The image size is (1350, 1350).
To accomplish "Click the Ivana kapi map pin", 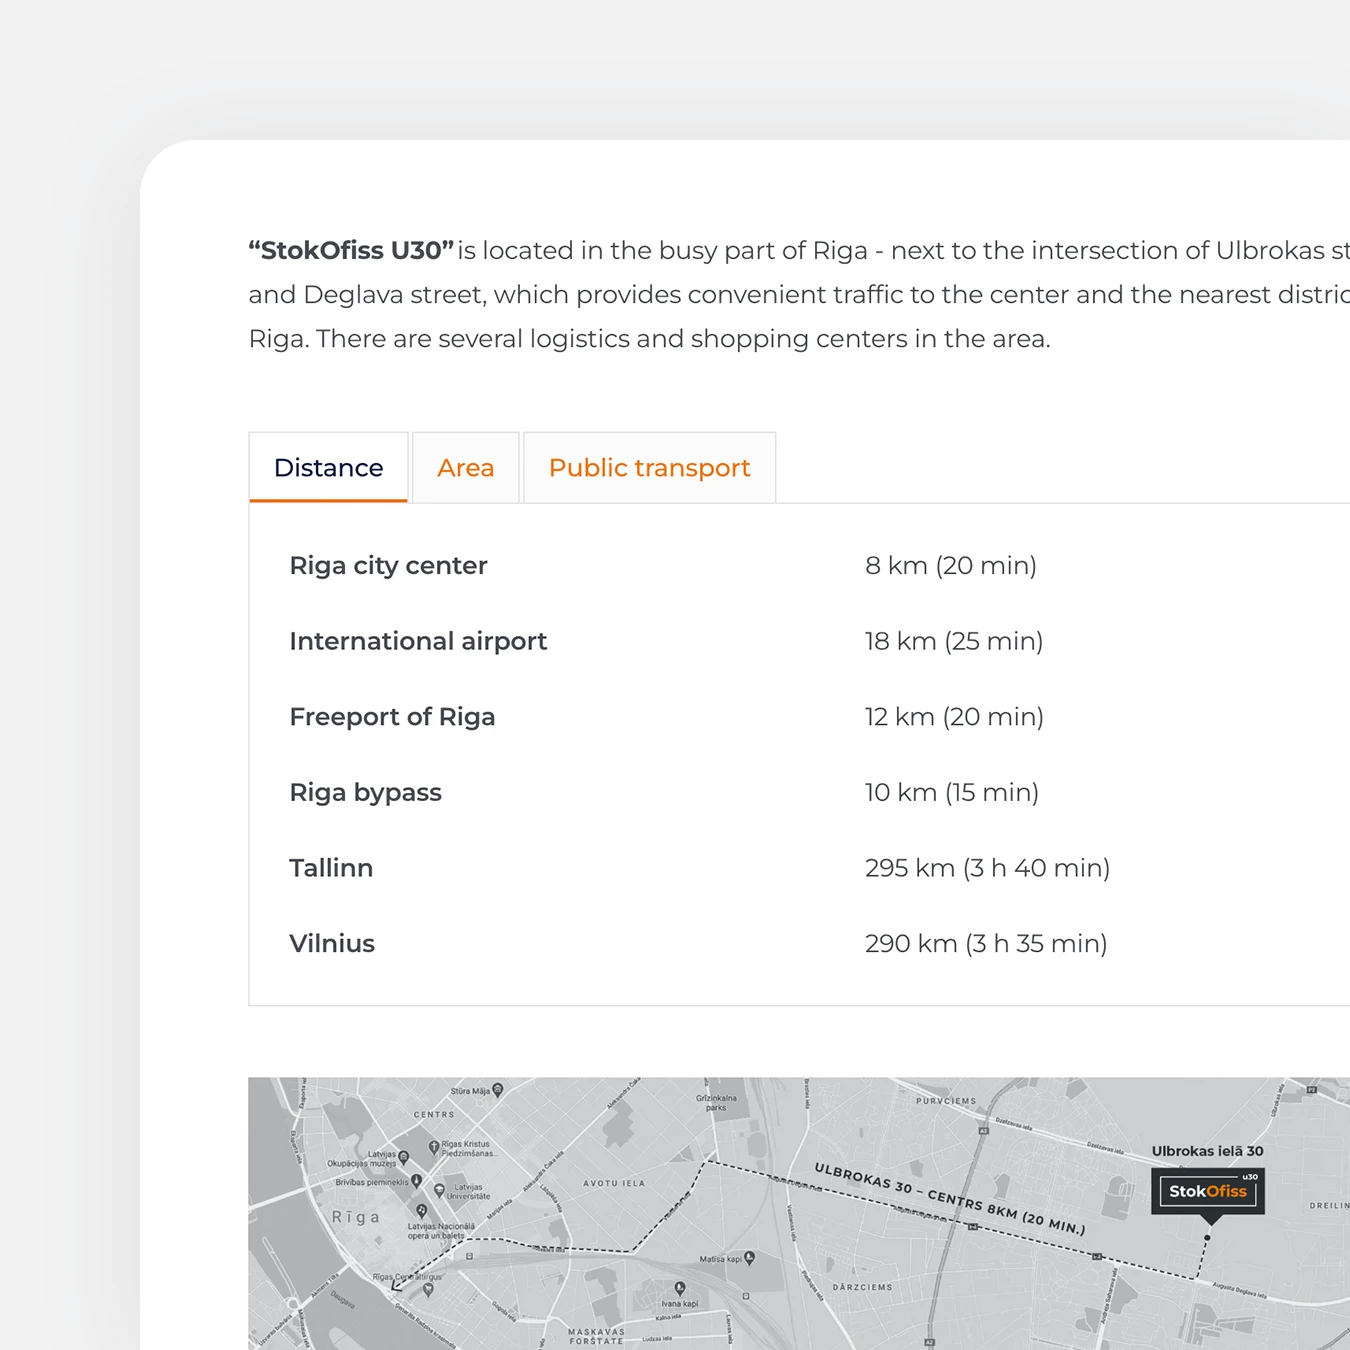I will (680, 1289).
